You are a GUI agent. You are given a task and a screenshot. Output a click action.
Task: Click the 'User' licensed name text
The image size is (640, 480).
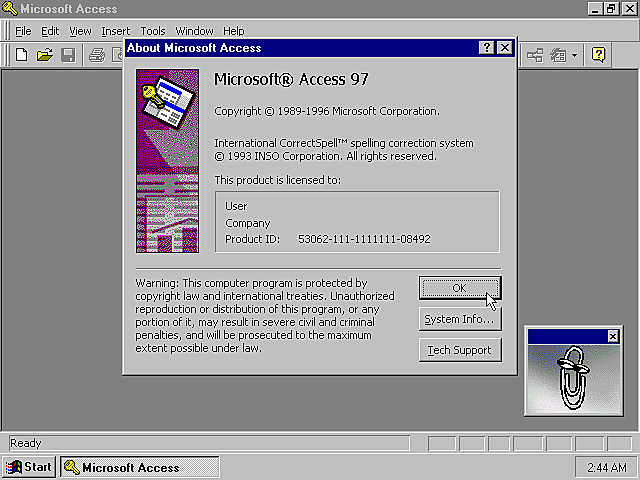point(236,206)
